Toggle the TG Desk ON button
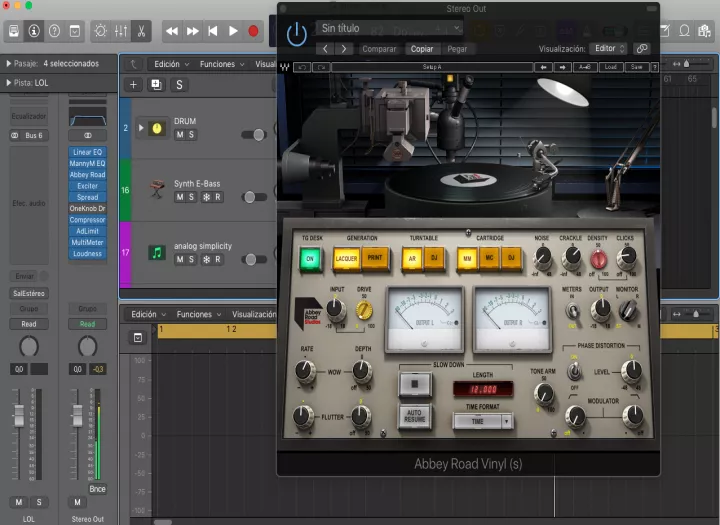Image resolution: width=720 pixels, height=525 pixels. coord(310,259)
